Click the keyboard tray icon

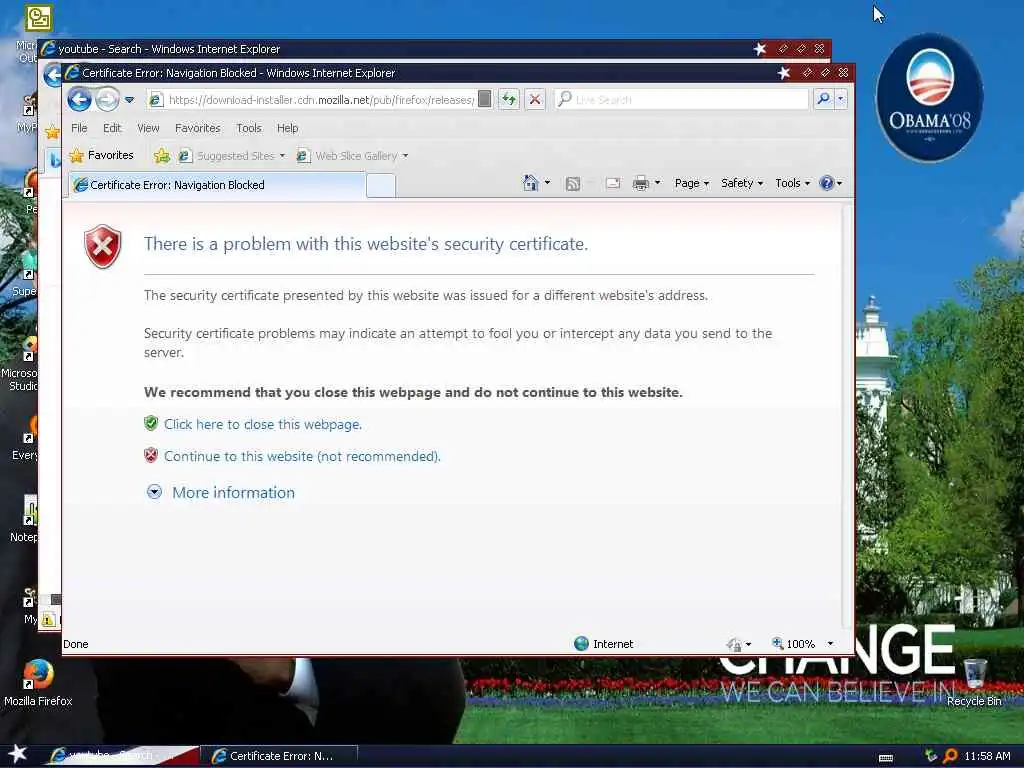(886, 758)
